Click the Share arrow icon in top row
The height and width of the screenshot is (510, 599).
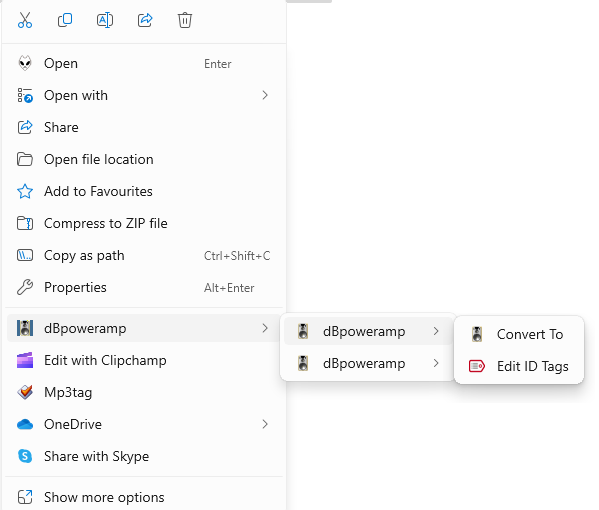[x=145, y=20]
